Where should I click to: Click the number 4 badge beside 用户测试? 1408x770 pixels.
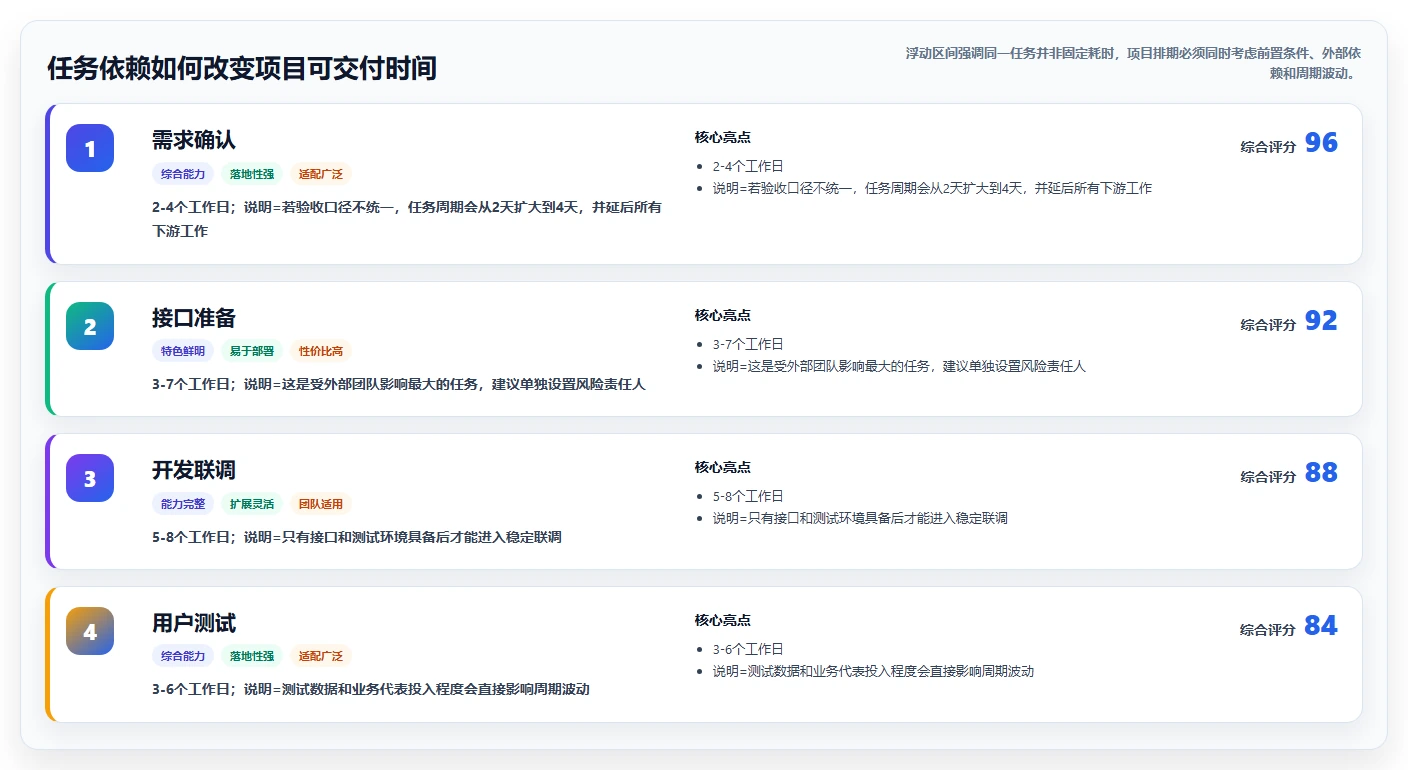[x=90, y=631]
